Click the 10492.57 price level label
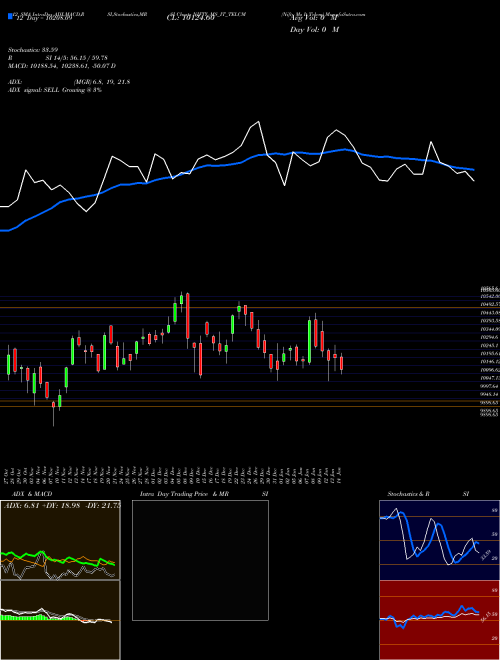Viewport: 500px width, 660px height. [x=490, y=304]
